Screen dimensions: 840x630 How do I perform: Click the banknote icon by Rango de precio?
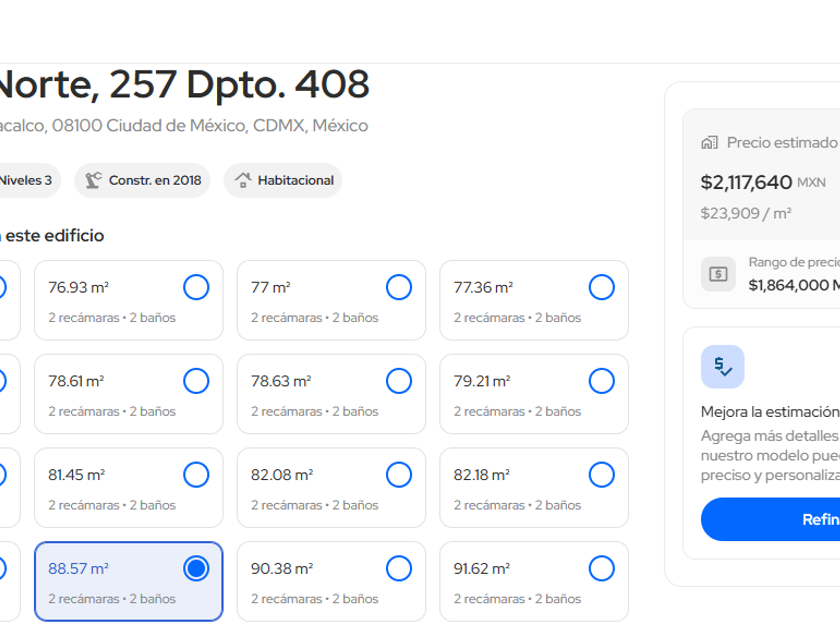click(x=718, y=274)
